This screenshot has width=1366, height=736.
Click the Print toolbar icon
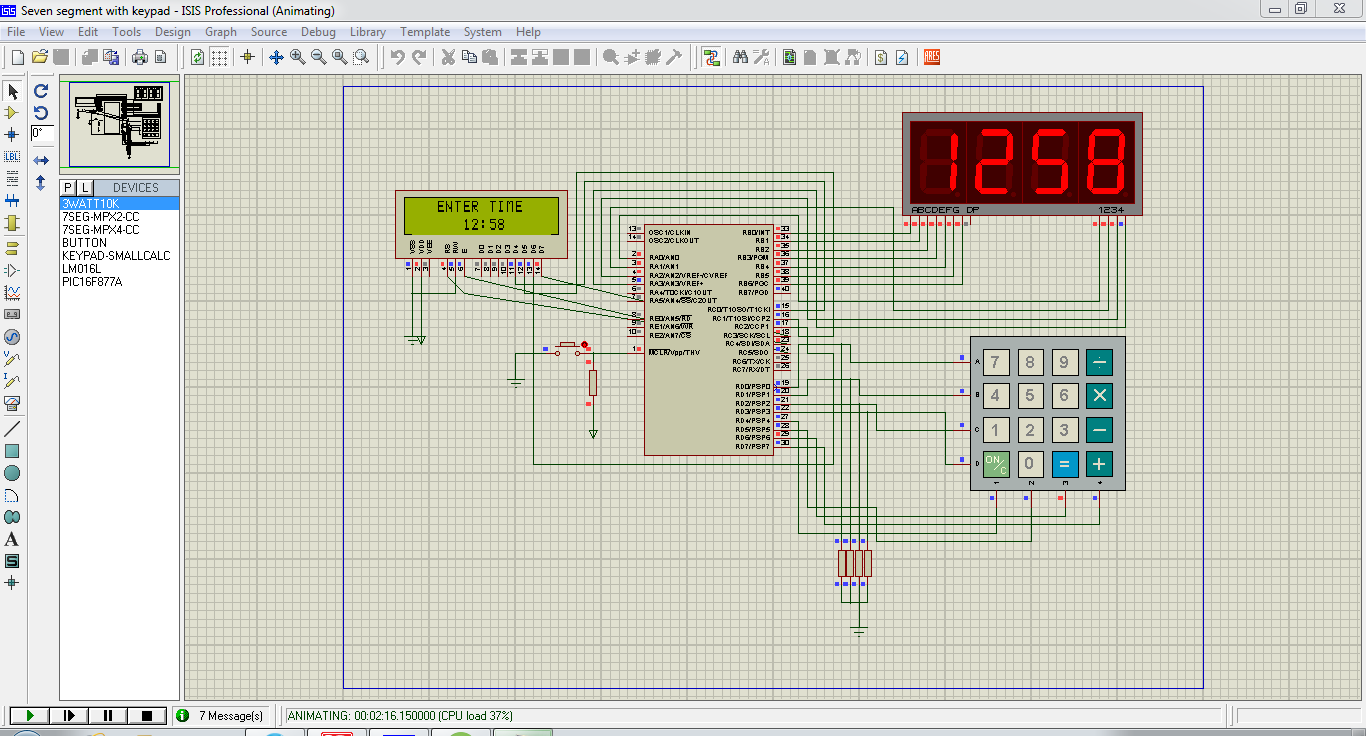[x=140, y=57]
